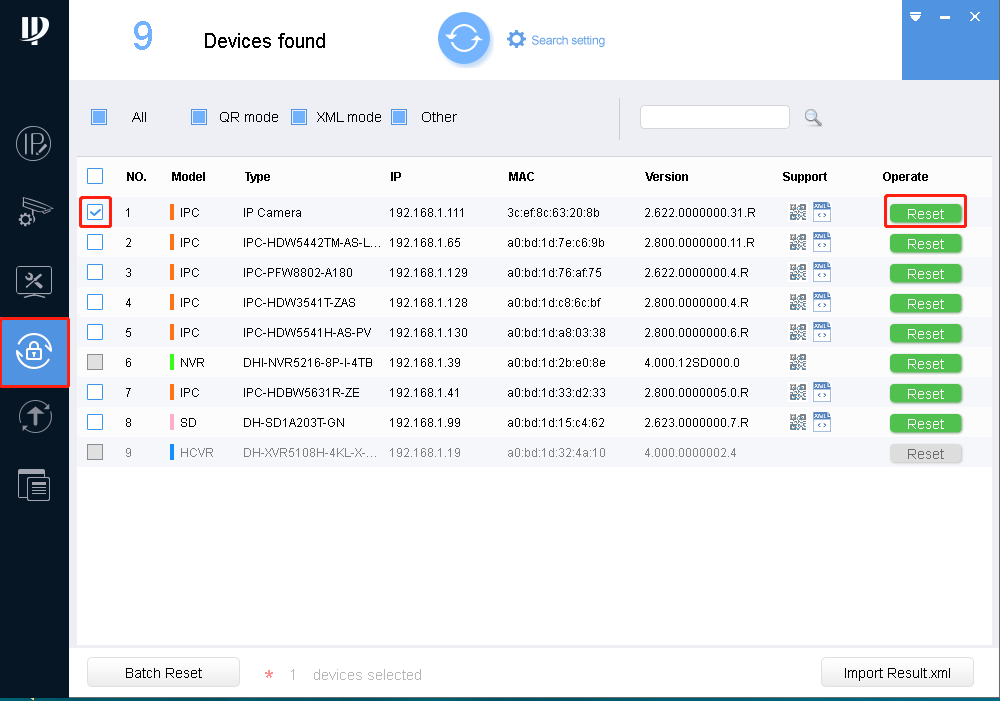Click Reset for NVR 192.168.1.39
Viewport: 1000px width, 701px height.
(x=925, y=364)
